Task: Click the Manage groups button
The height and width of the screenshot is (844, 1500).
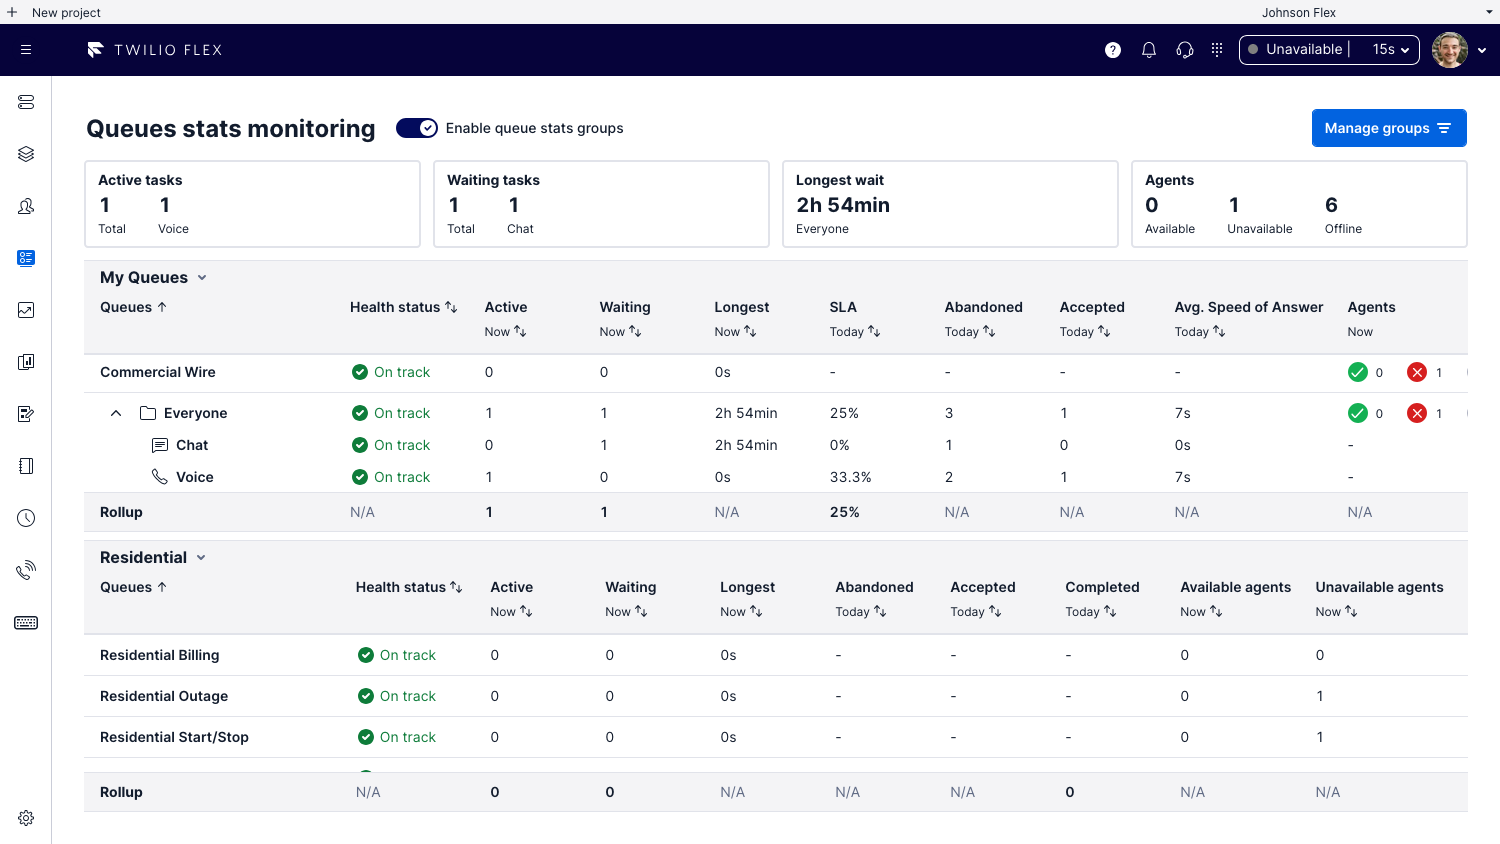Action: click(1389, 128)
